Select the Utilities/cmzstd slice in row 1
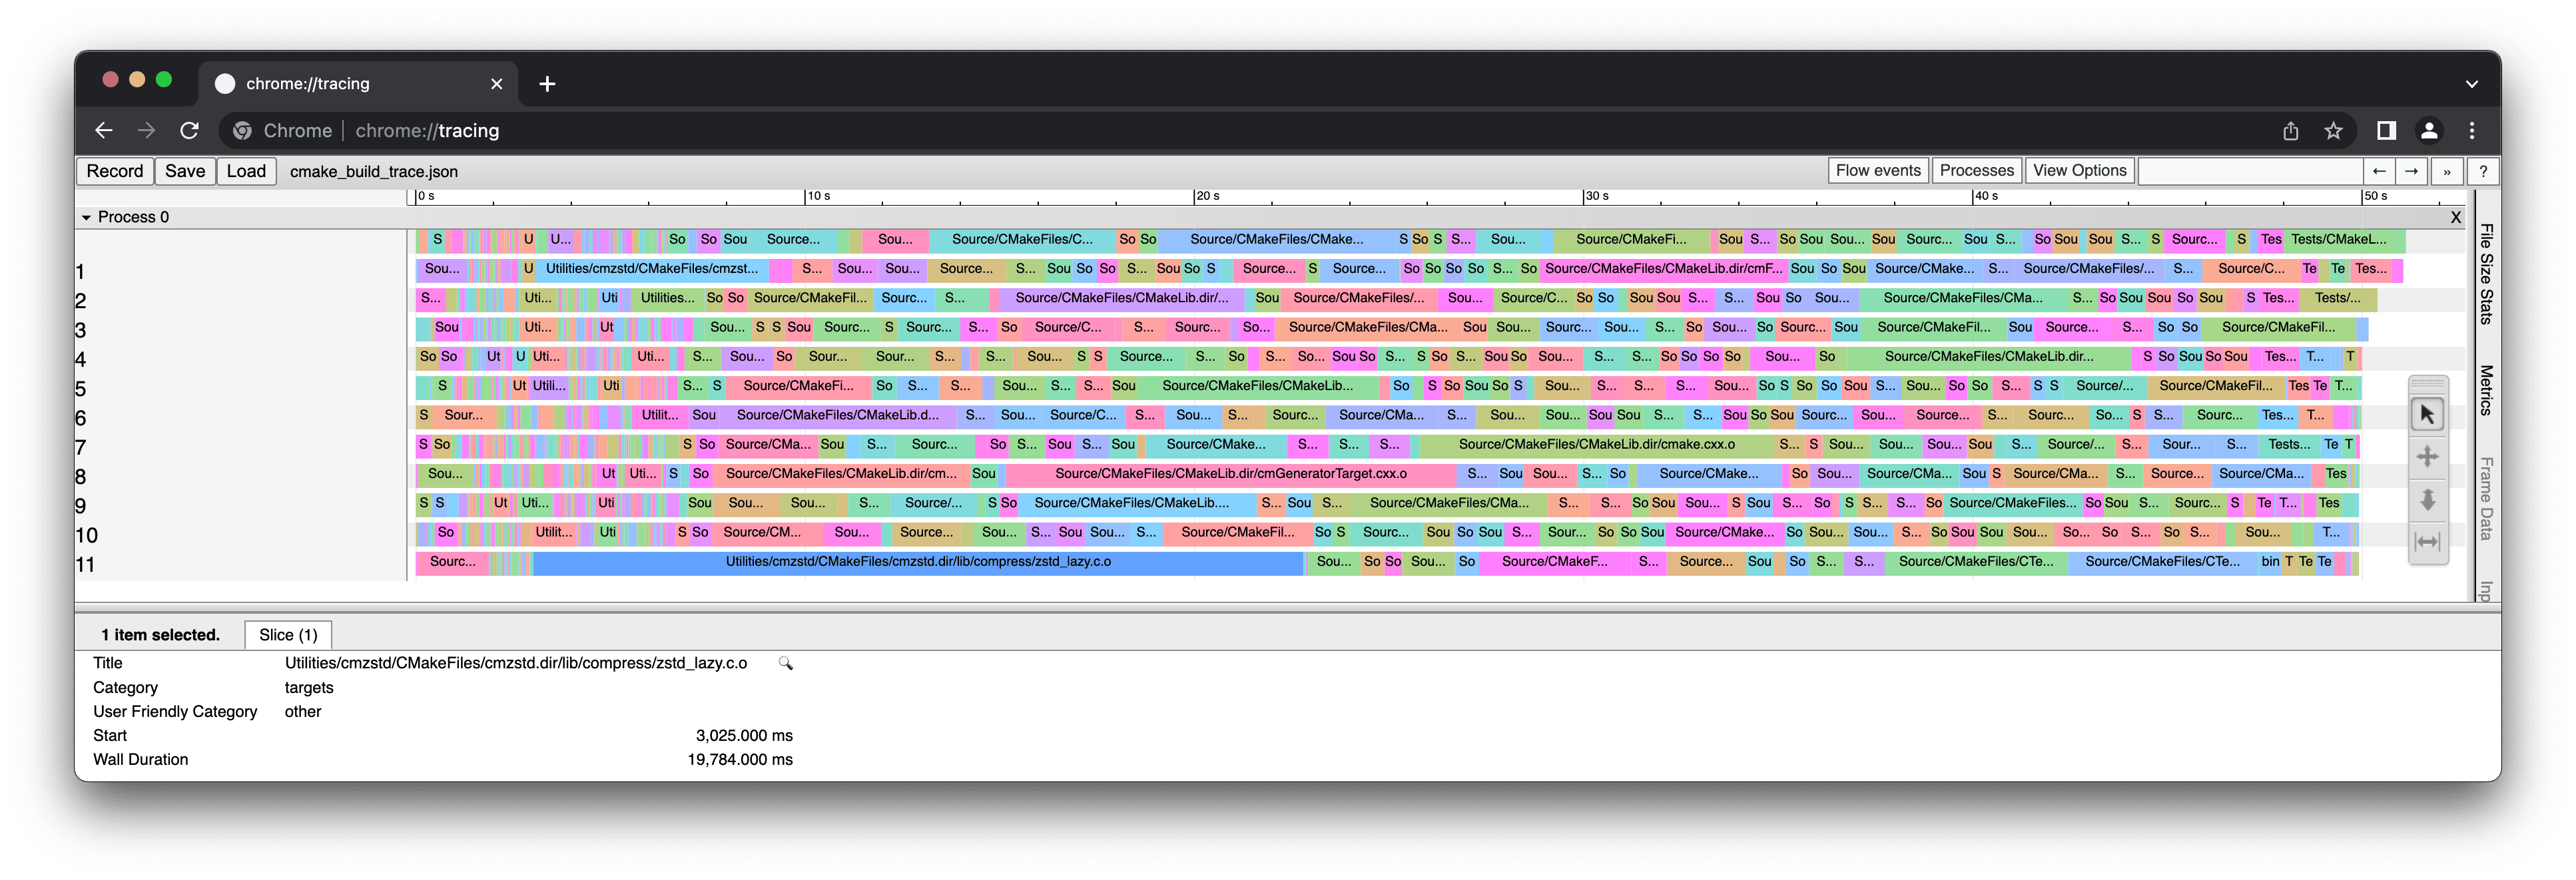 click(652, 269)
